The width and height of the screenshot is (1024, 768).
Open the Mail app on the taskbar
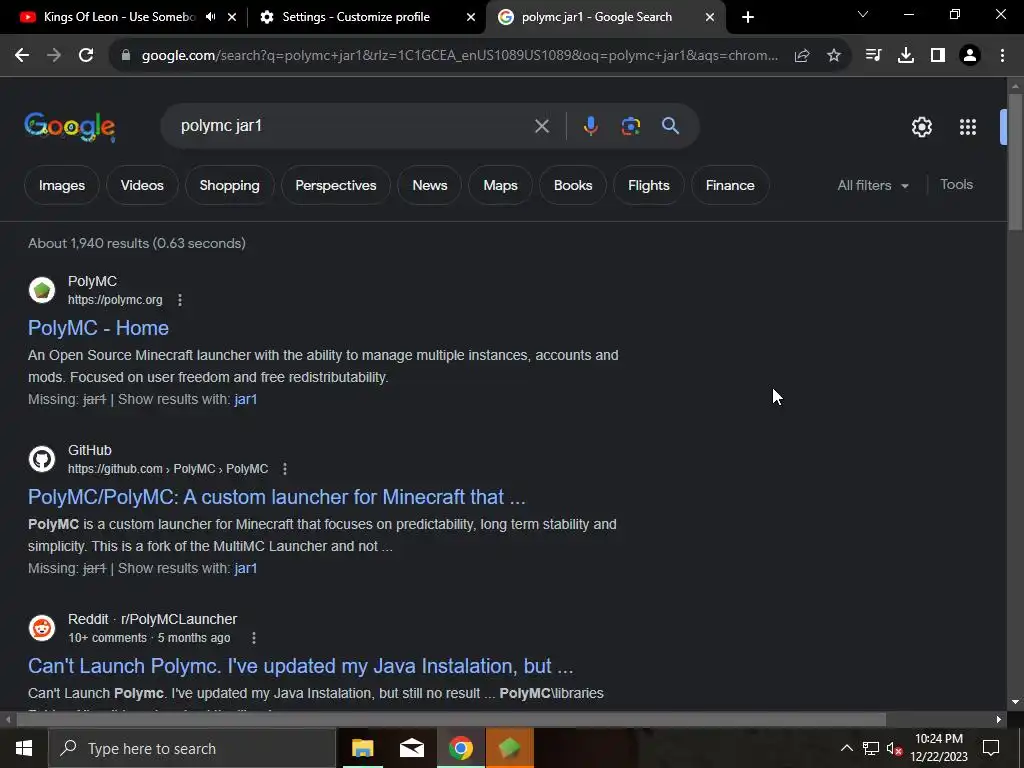411,748
